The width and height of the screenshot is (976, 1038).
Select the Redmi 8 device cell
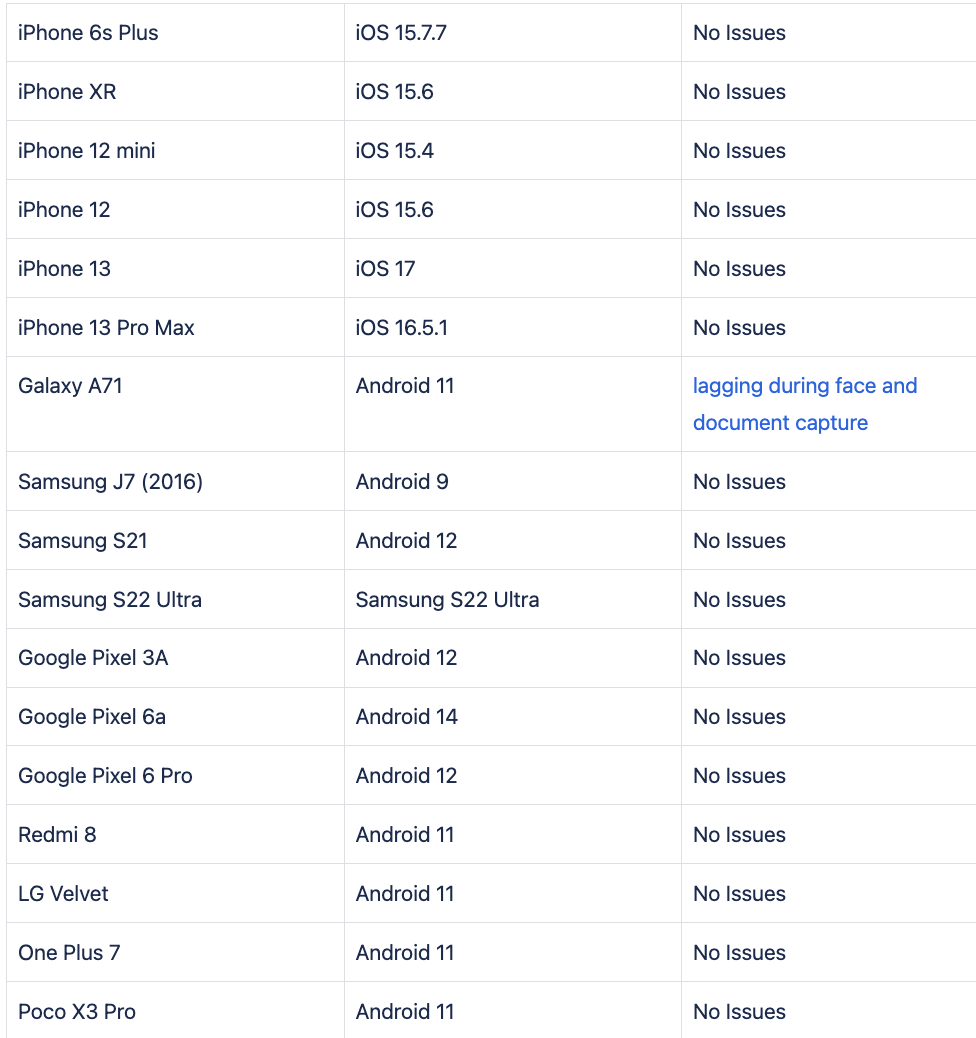[175, 834]
